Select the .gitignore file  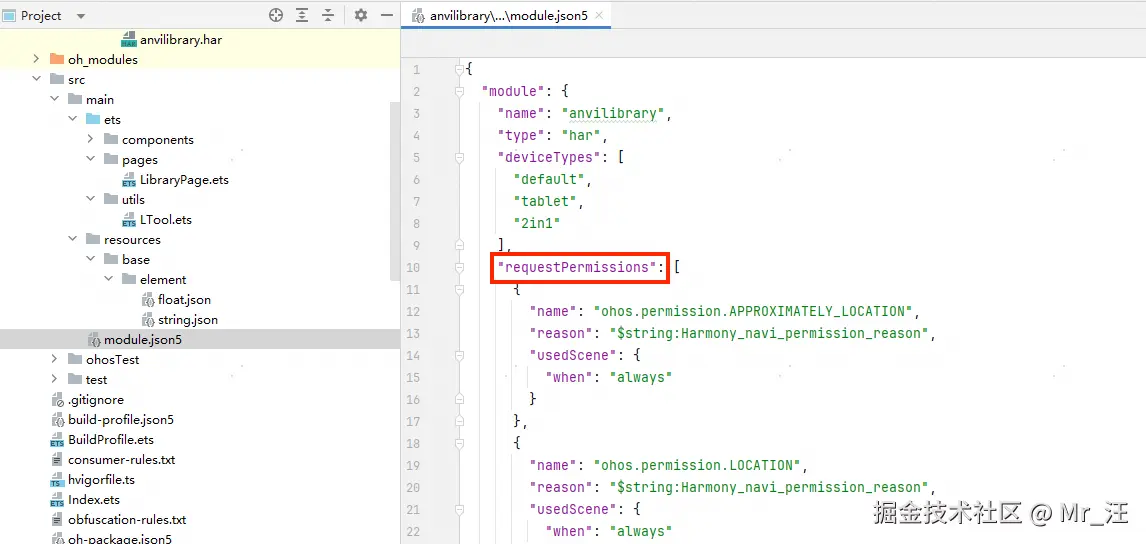tap(96, 399)
